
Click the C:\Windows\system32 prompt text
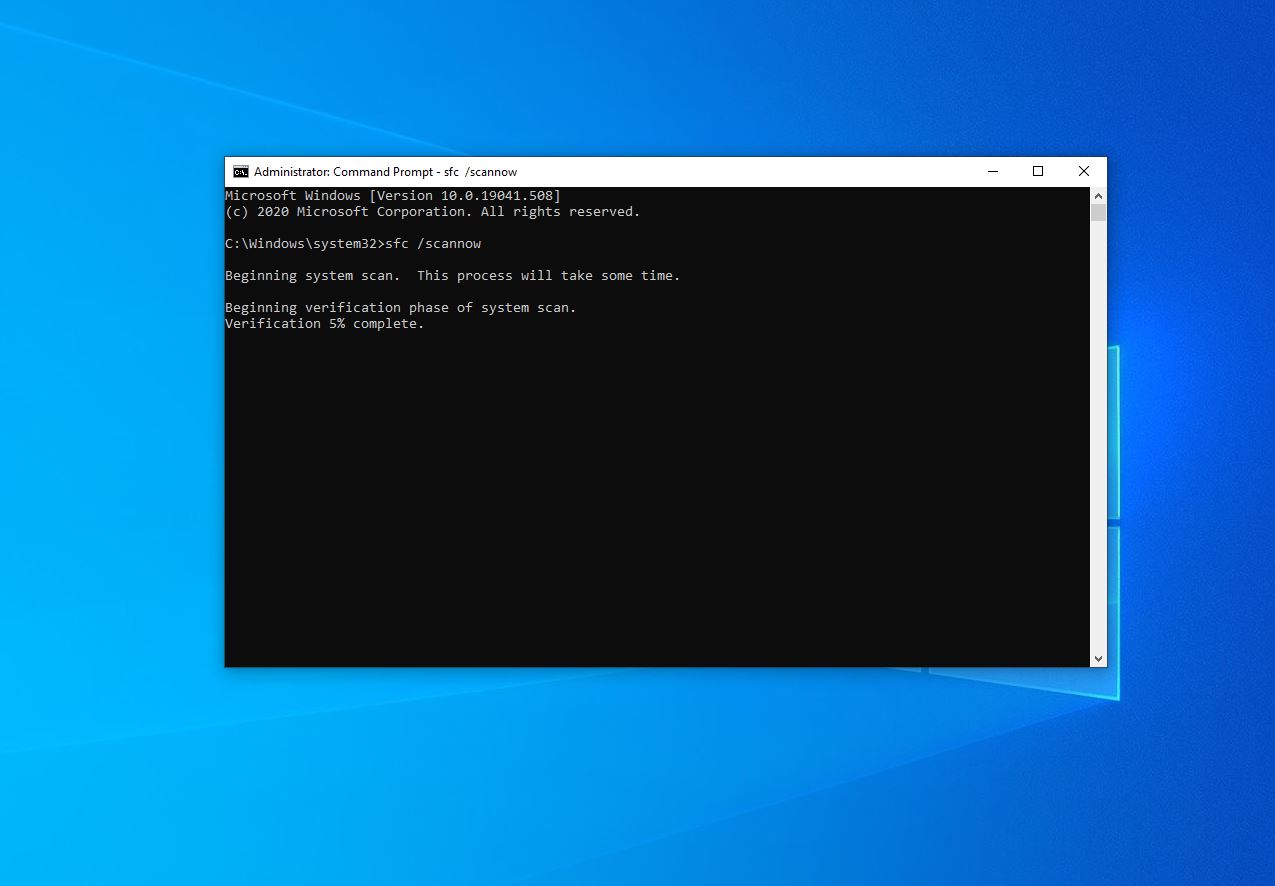[303, 243]
